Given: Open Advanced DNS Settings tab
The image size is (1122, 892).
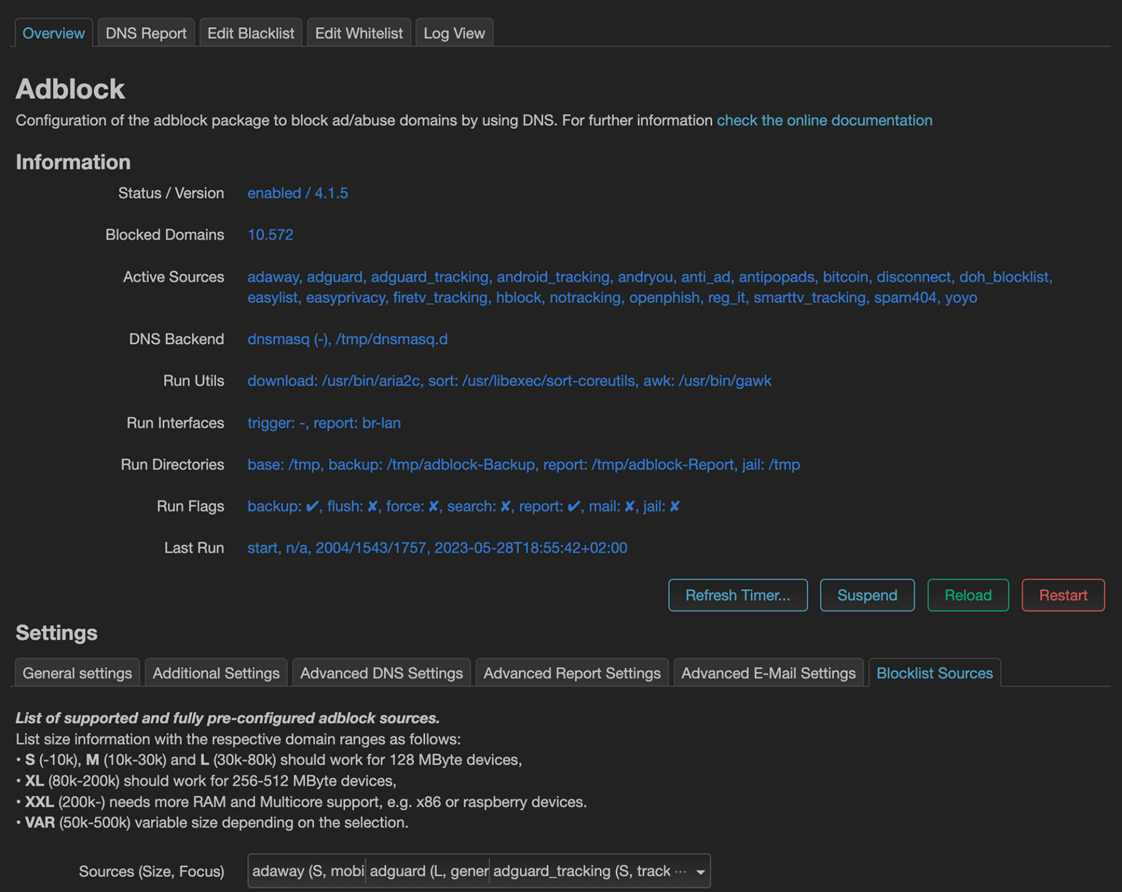Looking at the screenshot, I should (x=381, y=673).
